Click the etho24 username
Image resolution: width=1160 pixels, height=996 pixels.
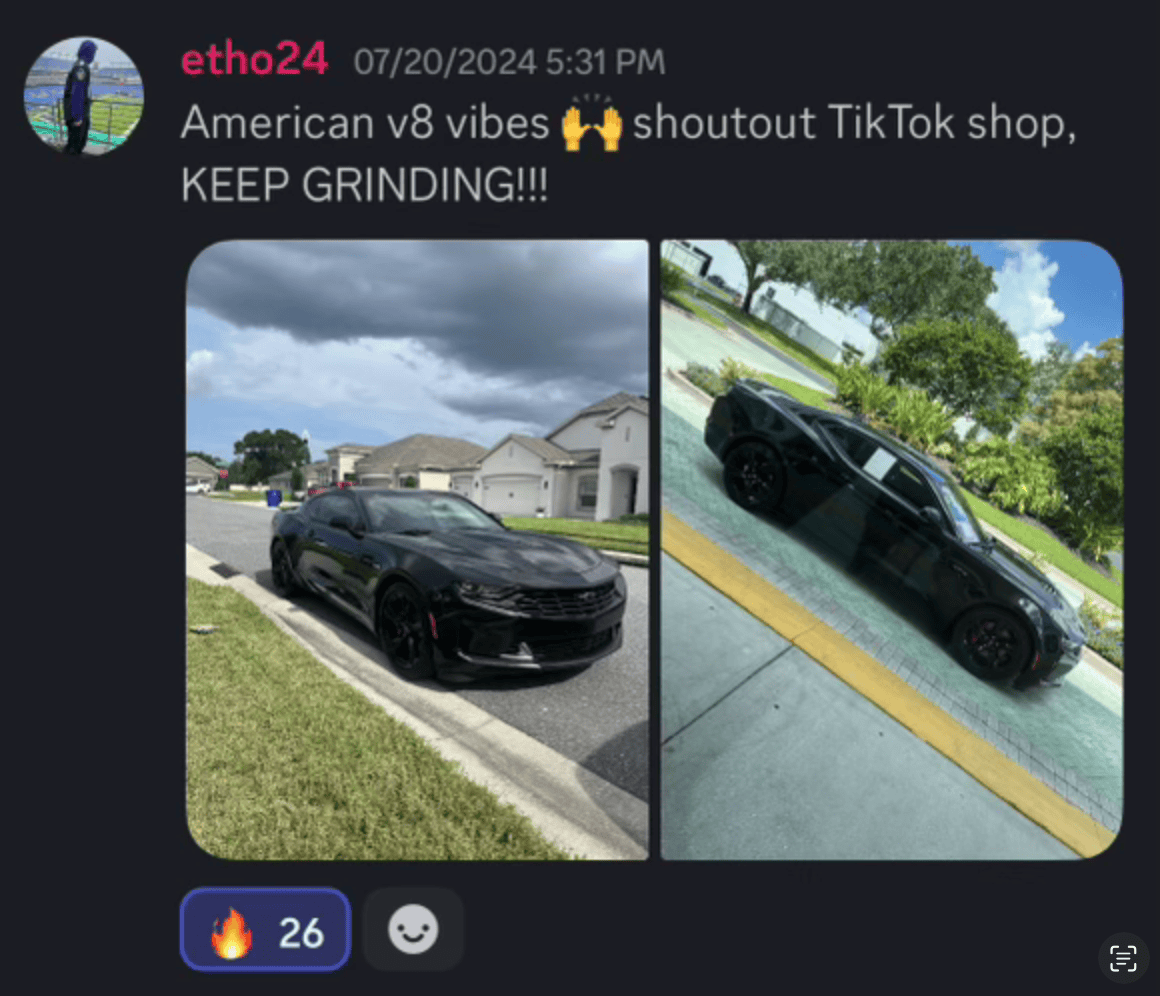[254, 59]
